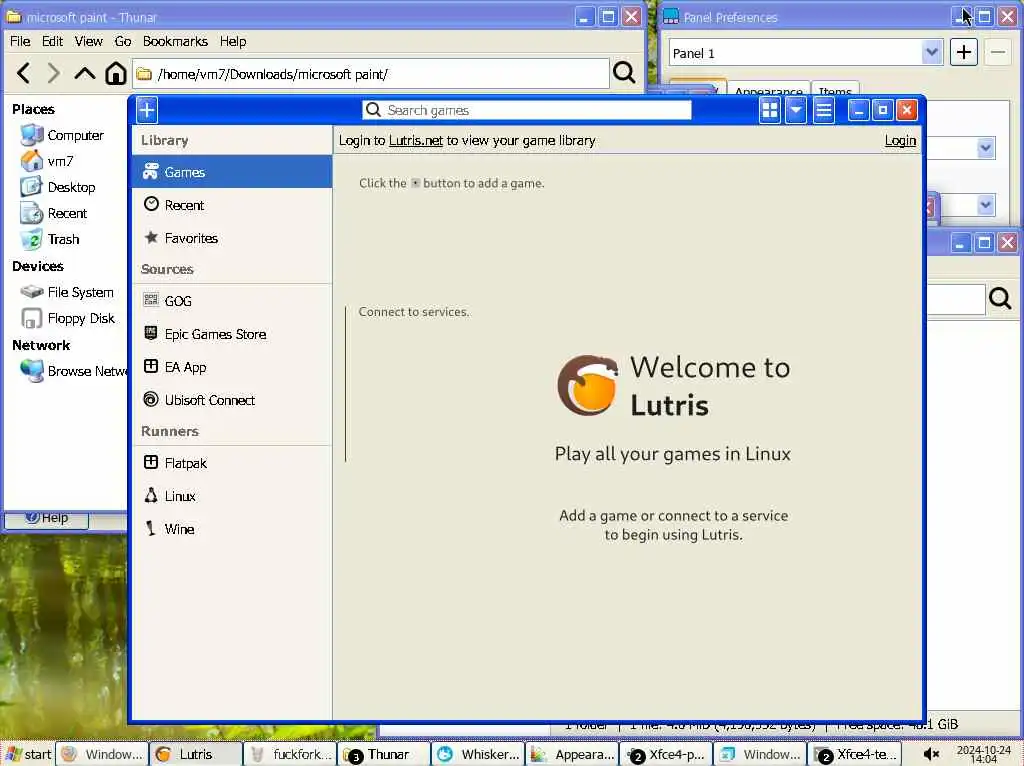
Task: Open Thunar Help menu
Action: click(x=232, y=41)
